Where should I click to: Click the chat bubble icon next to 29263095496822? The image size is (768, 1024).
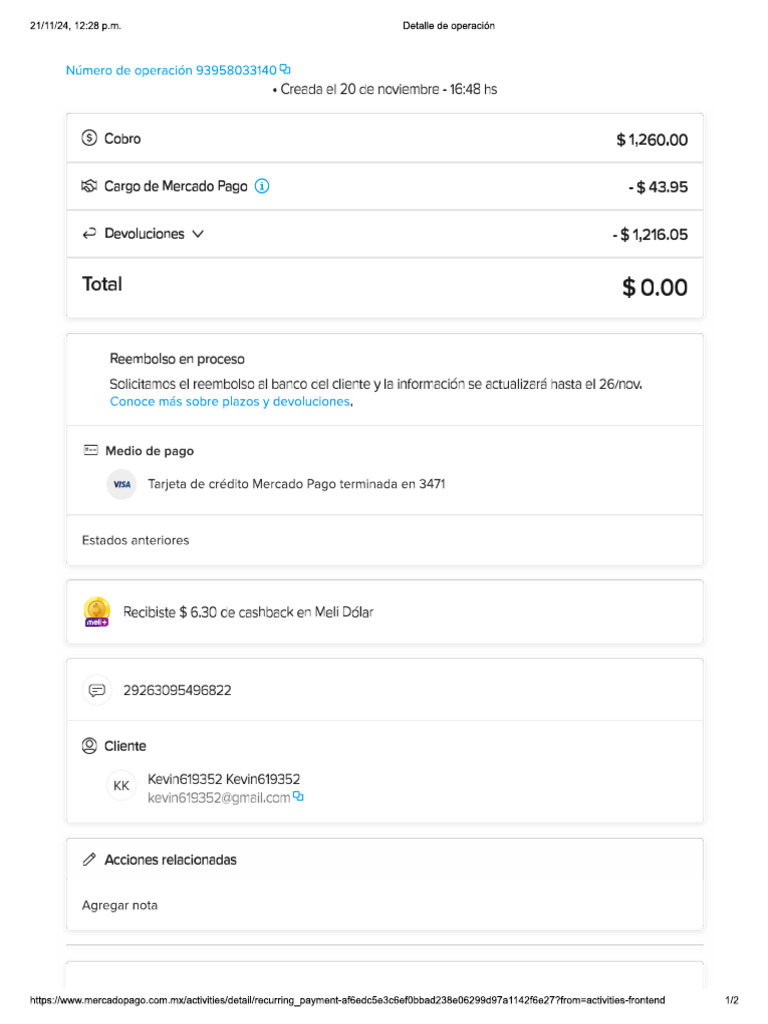pos(97,690)
